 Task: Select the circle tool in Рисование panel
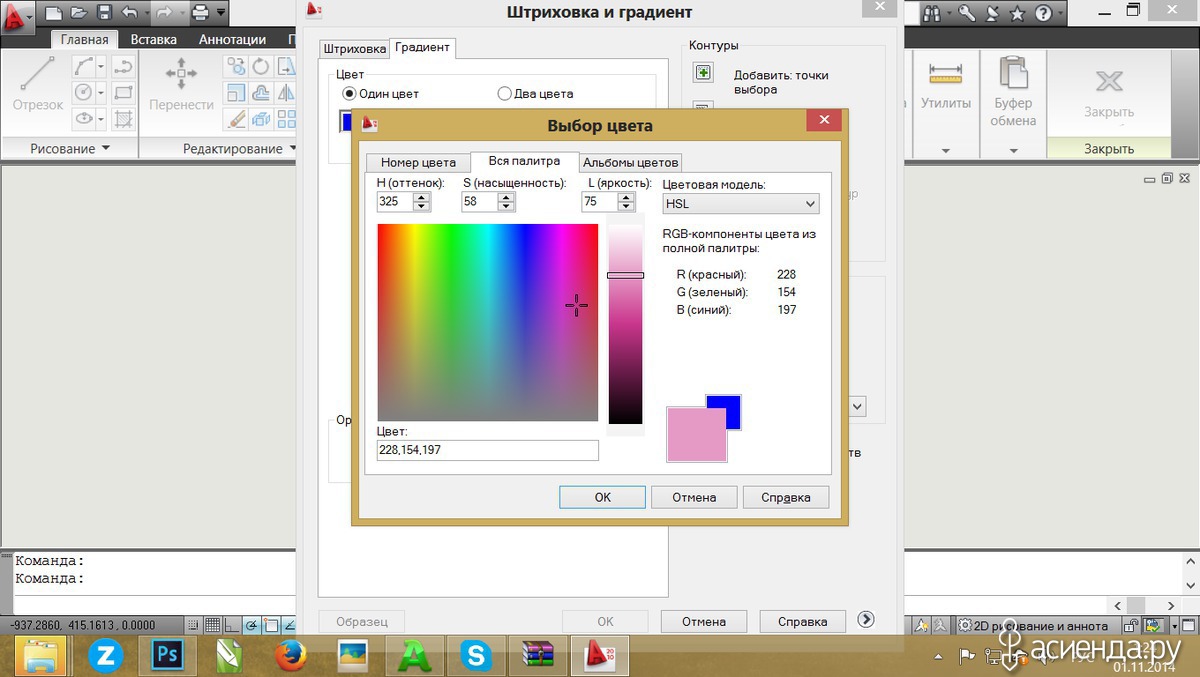[84, 92]
